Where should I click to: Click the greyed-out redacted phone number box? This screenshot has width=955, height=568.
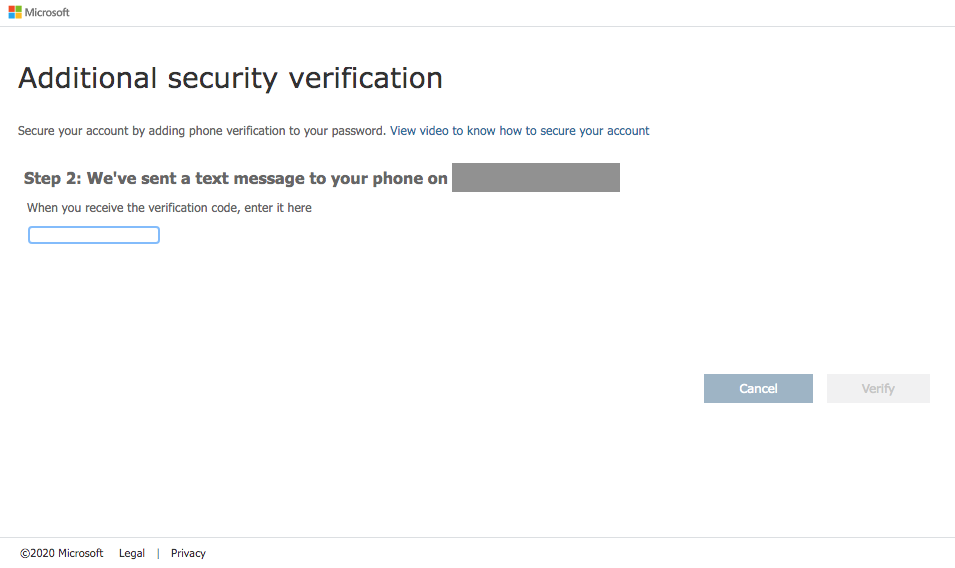pos(535,178)
